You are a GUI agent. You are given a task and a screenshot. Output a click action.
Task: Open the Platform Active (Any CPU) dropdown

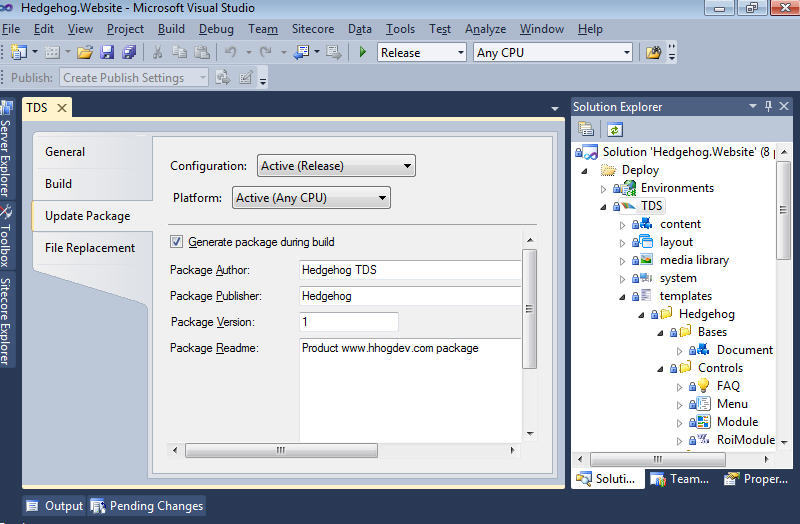(311, 197)
